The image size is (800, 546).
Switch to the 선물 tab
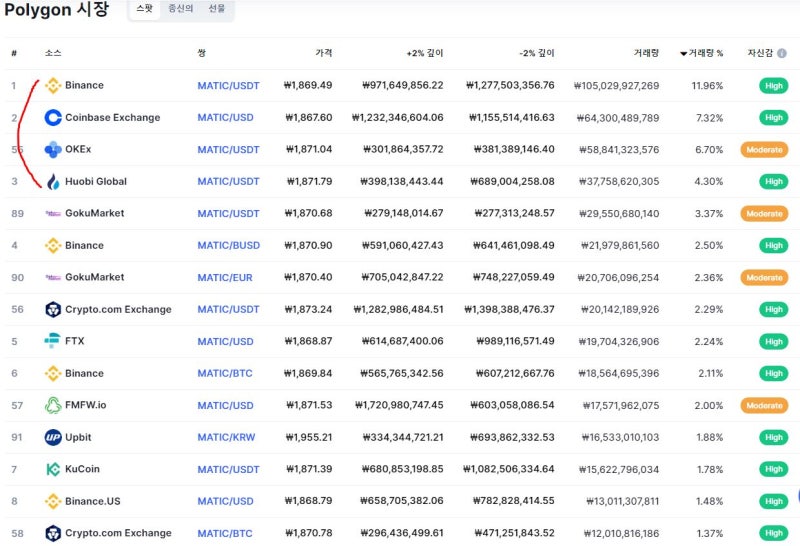coord(216,9)
